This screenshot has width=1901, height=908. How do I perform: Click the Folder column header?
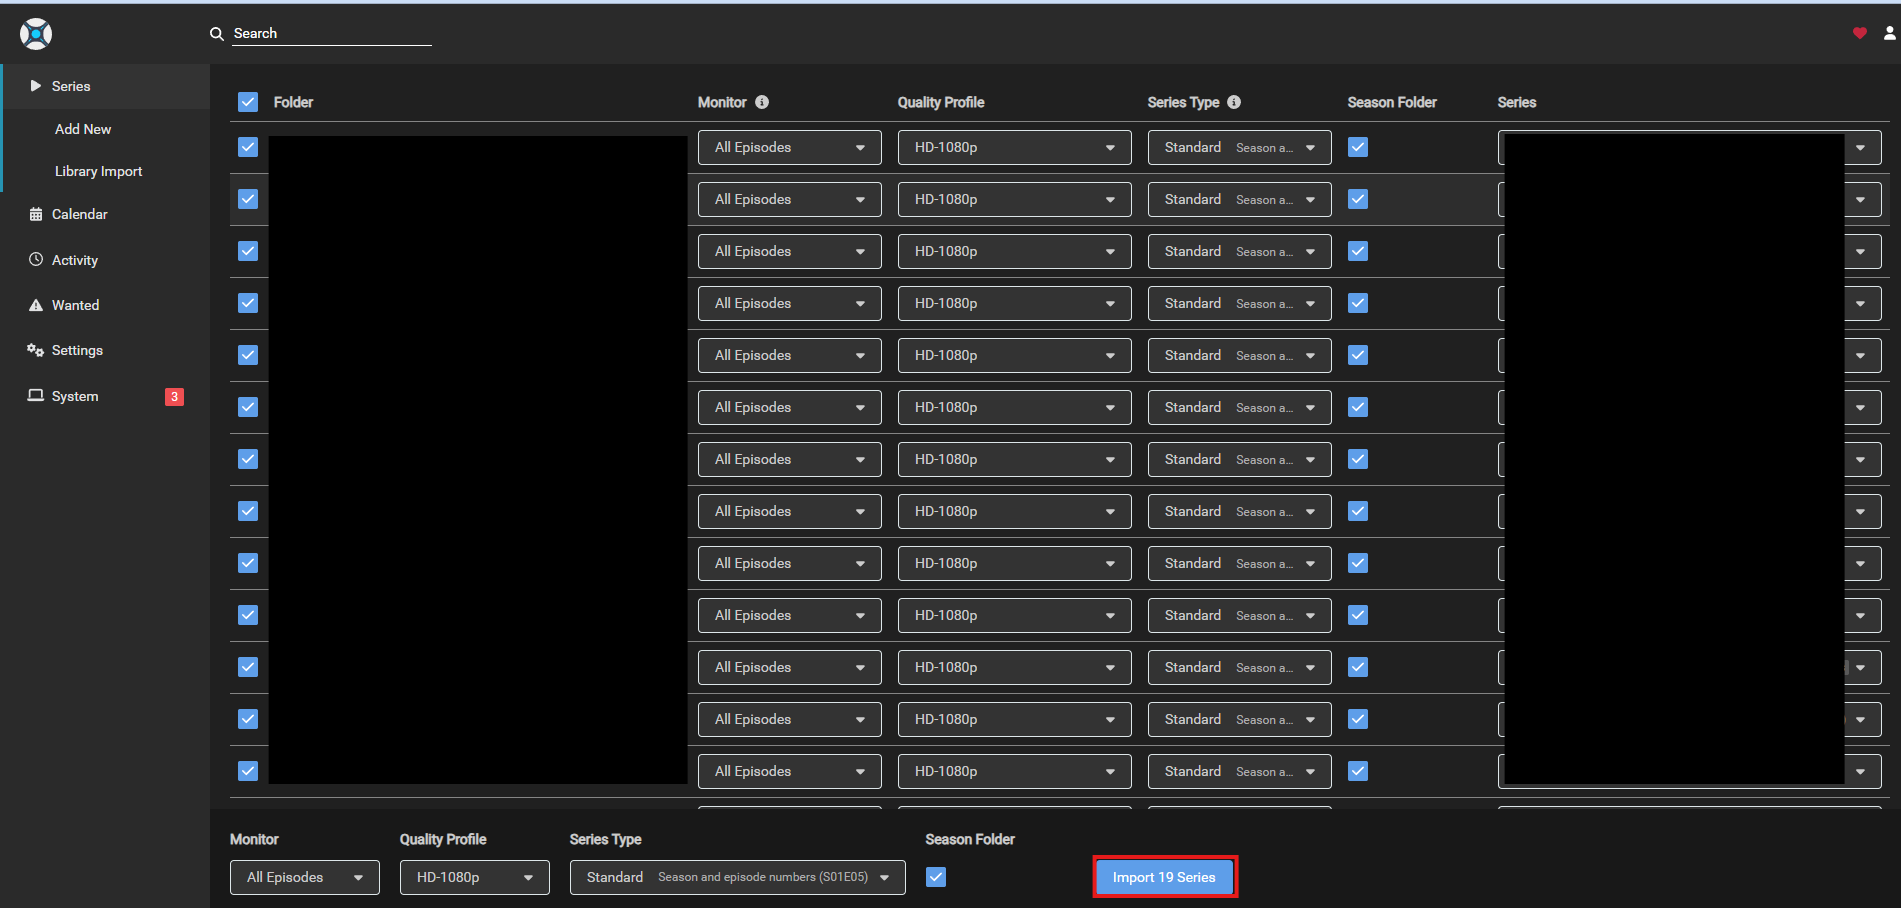(x=293, y=102)
